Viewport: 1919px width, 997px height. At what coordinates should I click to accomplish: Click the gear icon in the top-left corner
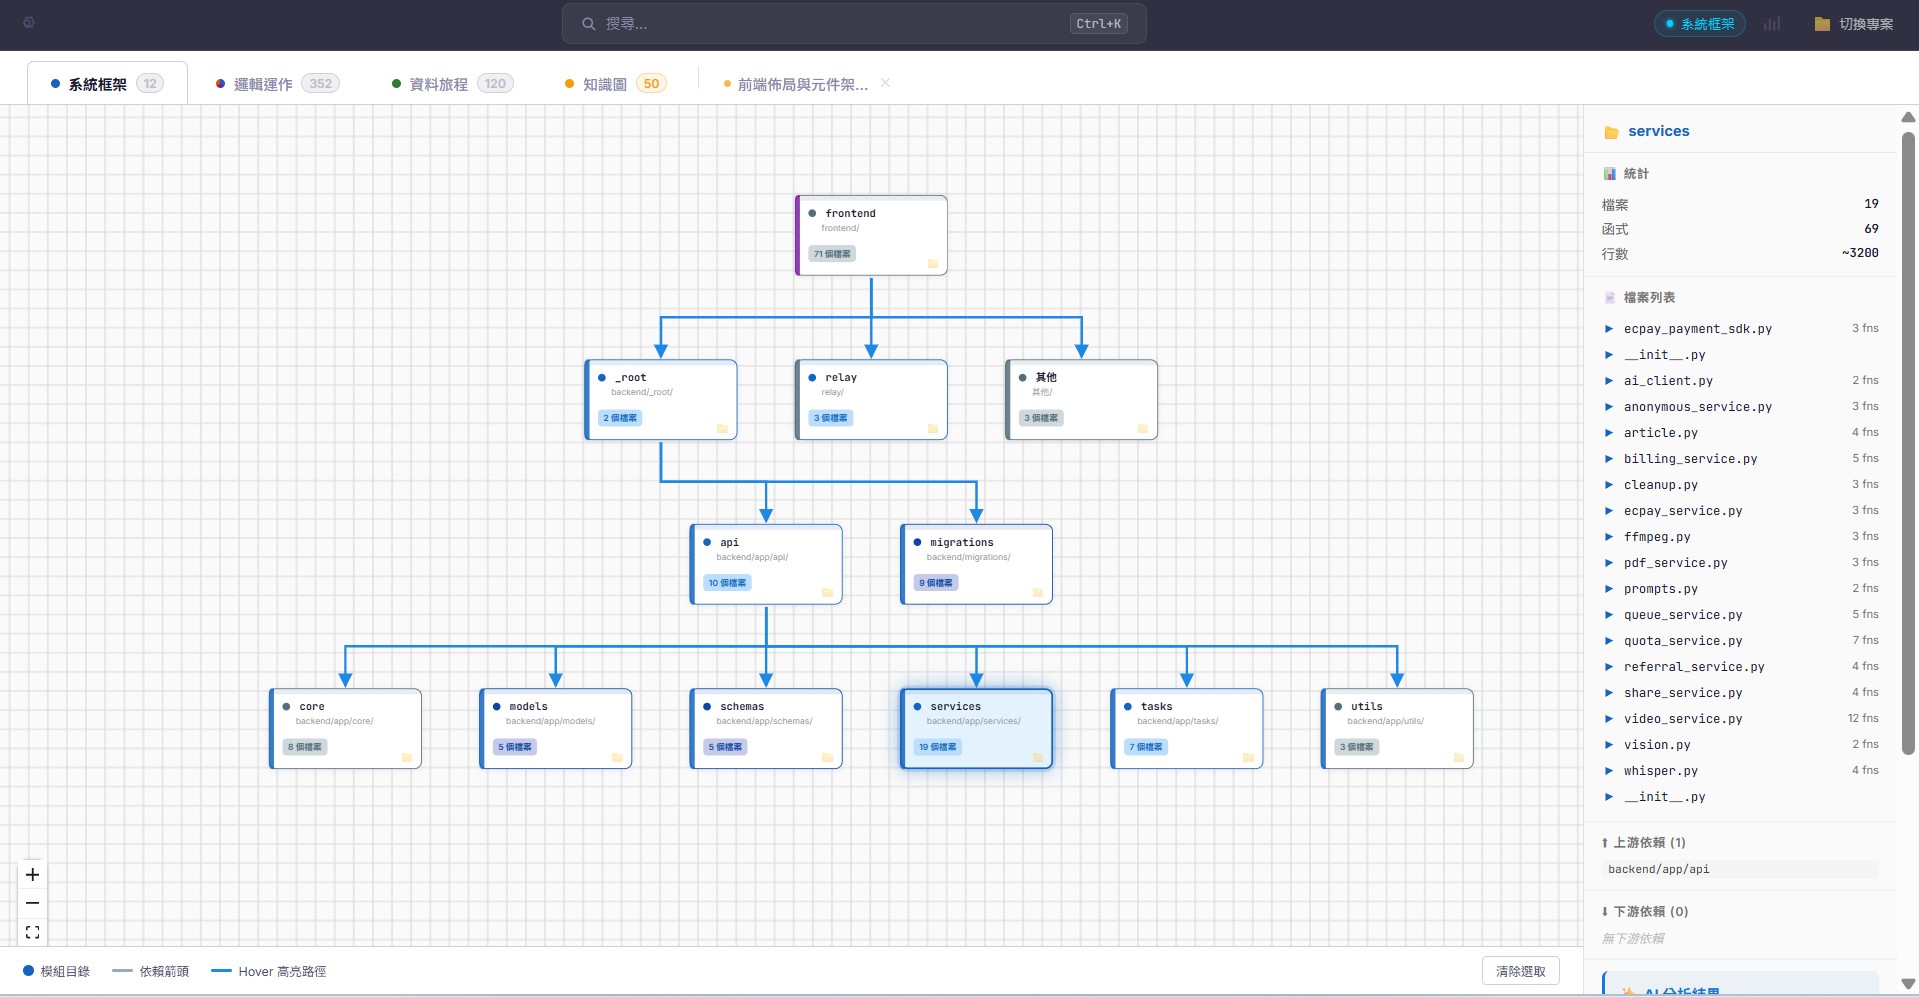(x=29, y=22)
